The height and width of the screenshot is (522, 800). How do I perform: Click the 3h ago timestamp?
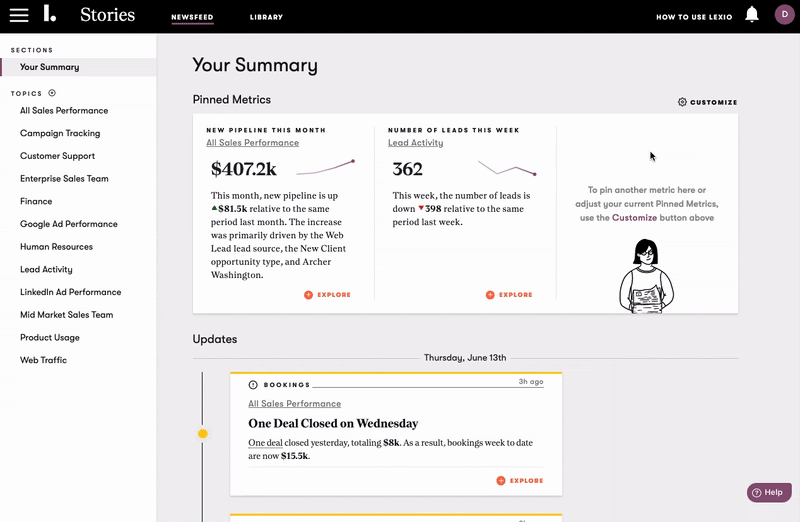(x=531, y=382)
